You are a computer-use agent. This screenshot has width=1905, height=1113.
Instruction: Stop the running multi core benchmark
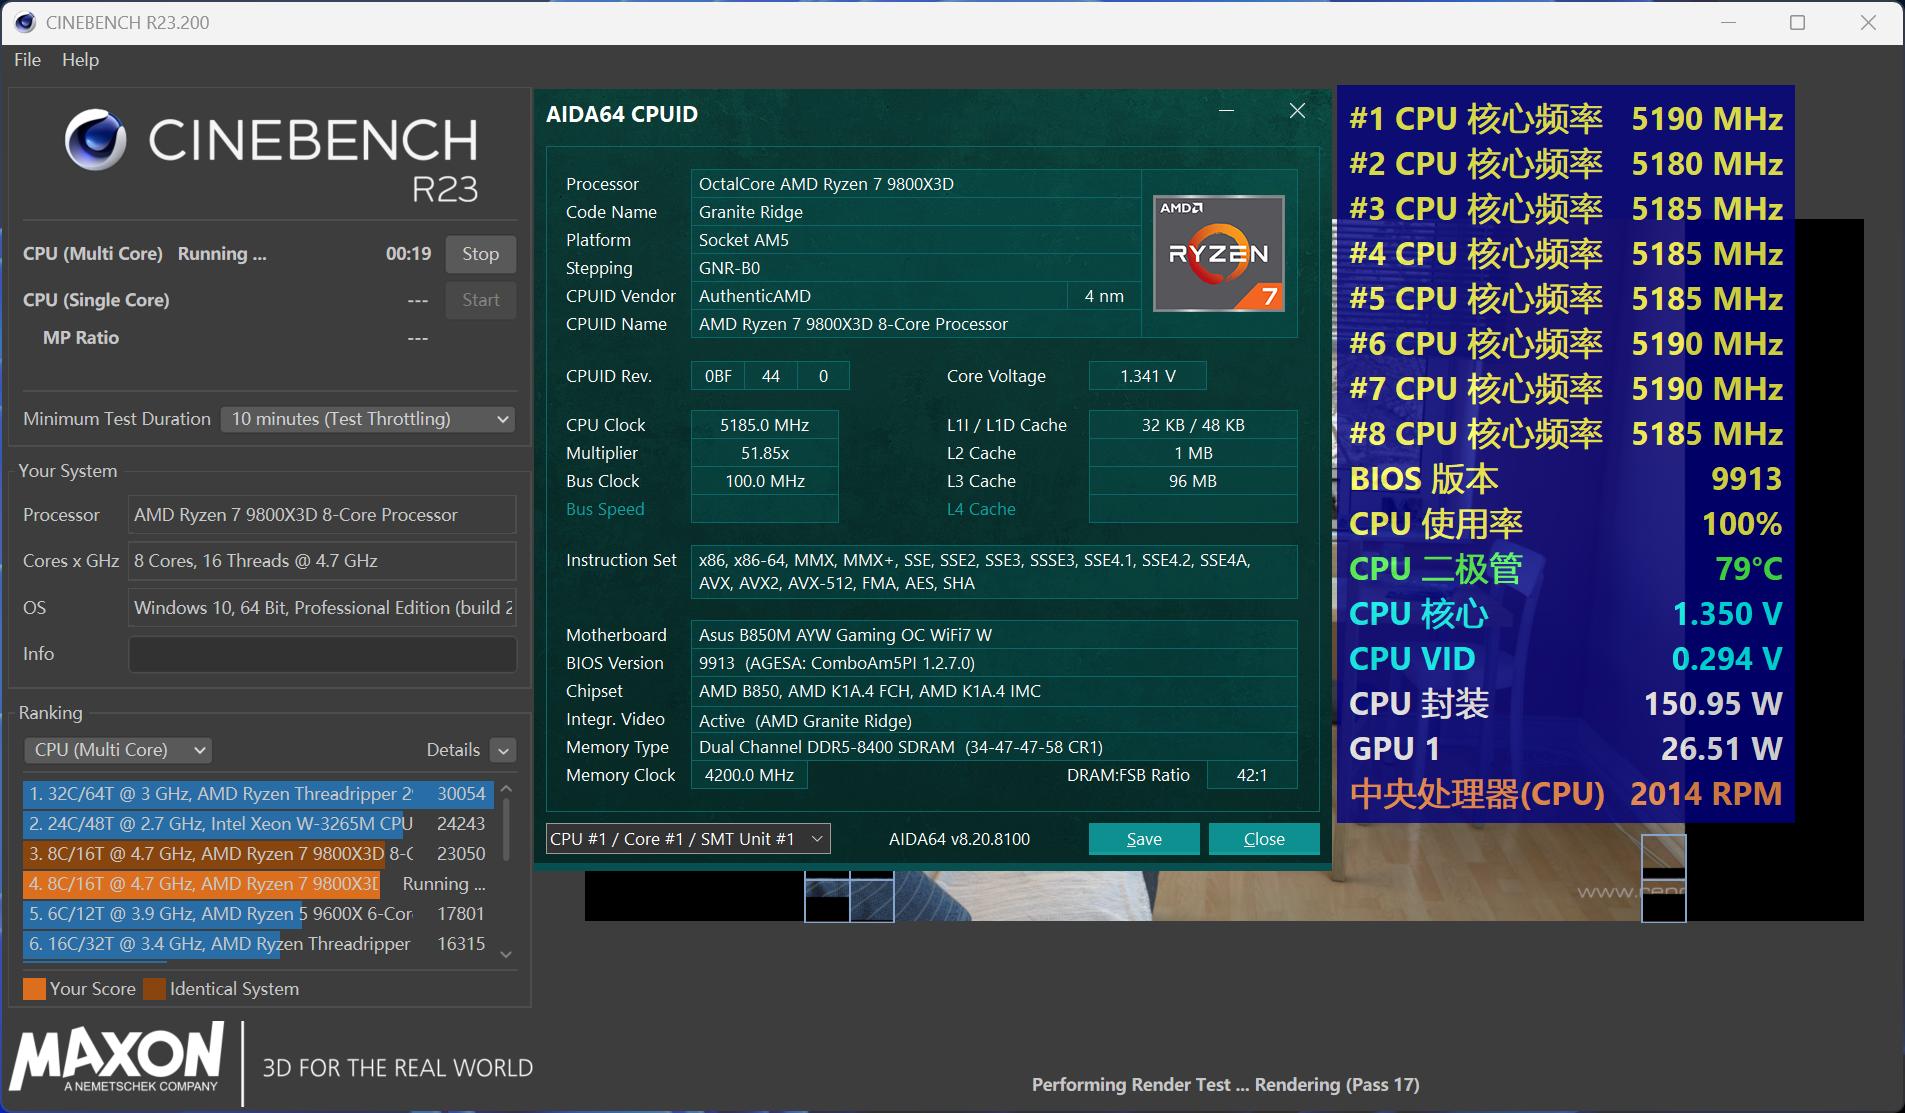click(480, 254)
